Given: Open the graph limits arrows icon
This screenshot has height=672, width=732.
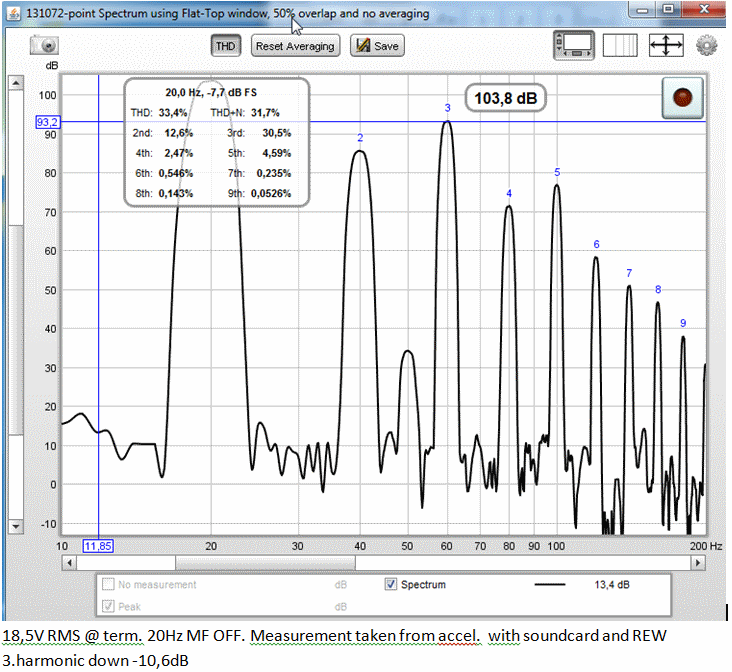Looking at the screenshot, I should click(x=666, y=46).
